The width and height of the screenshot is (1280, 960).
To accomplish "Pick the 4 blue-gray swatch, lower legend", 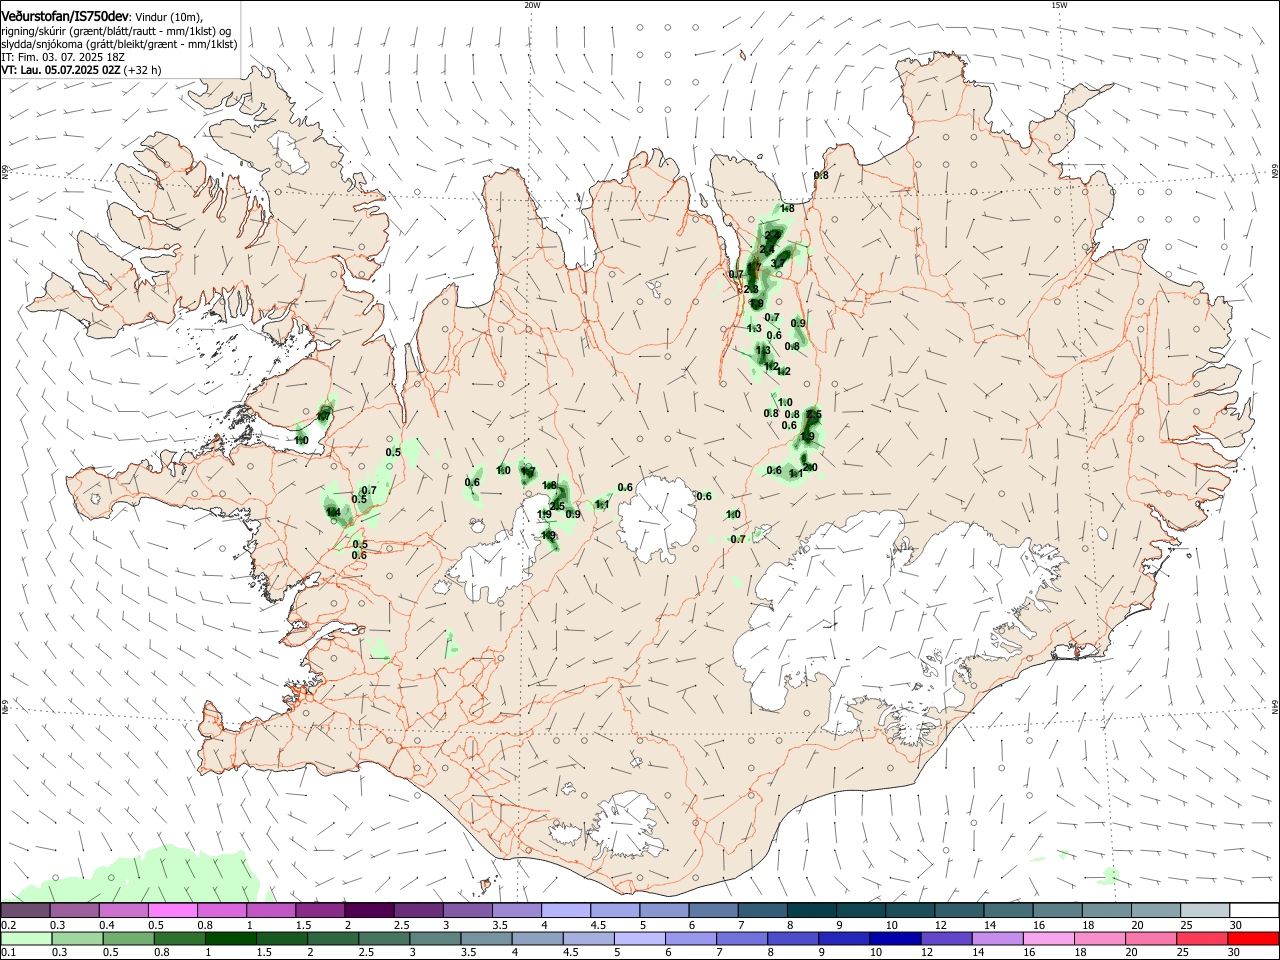I will click(537, 938).
